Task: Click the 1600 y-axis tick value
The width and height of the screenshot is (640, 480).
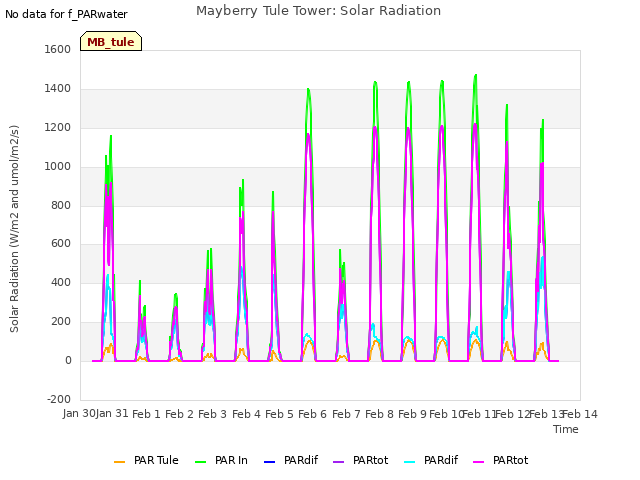Action: (x=58, y=49)
